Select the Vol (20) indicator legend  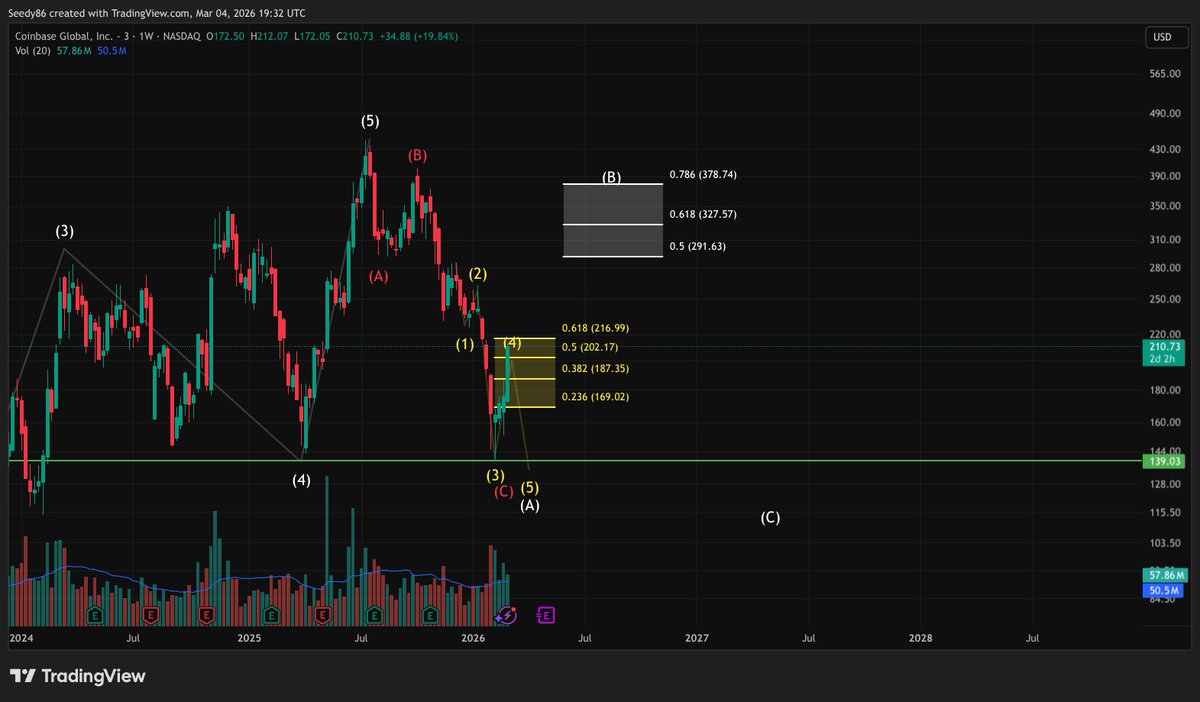click(34, 50)
